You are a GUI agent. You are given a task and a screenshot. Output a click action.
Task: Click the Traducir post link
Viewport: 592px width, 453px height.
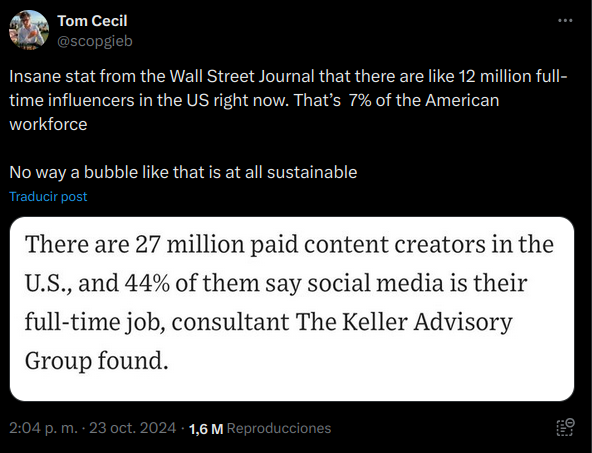48,196
